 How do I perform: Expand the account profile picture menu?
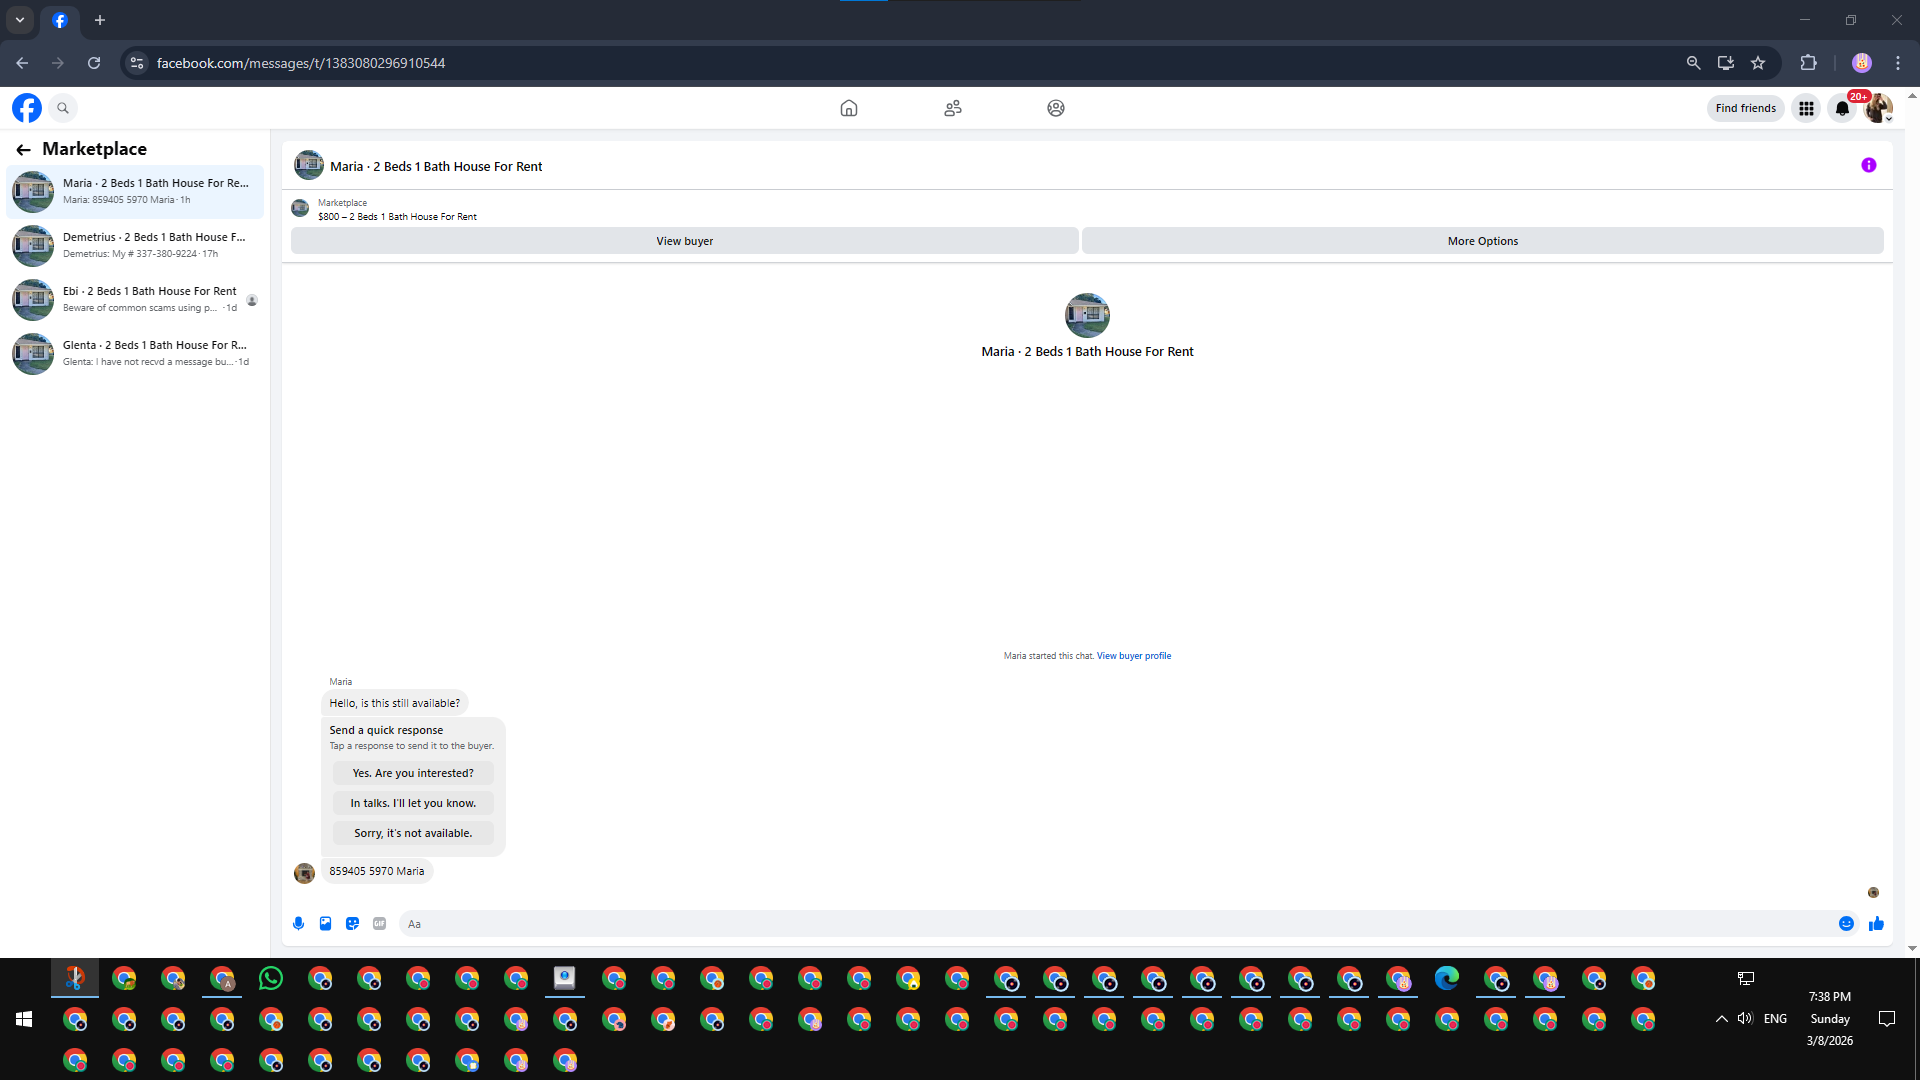pyautogui.click(x=1878, y=108)
